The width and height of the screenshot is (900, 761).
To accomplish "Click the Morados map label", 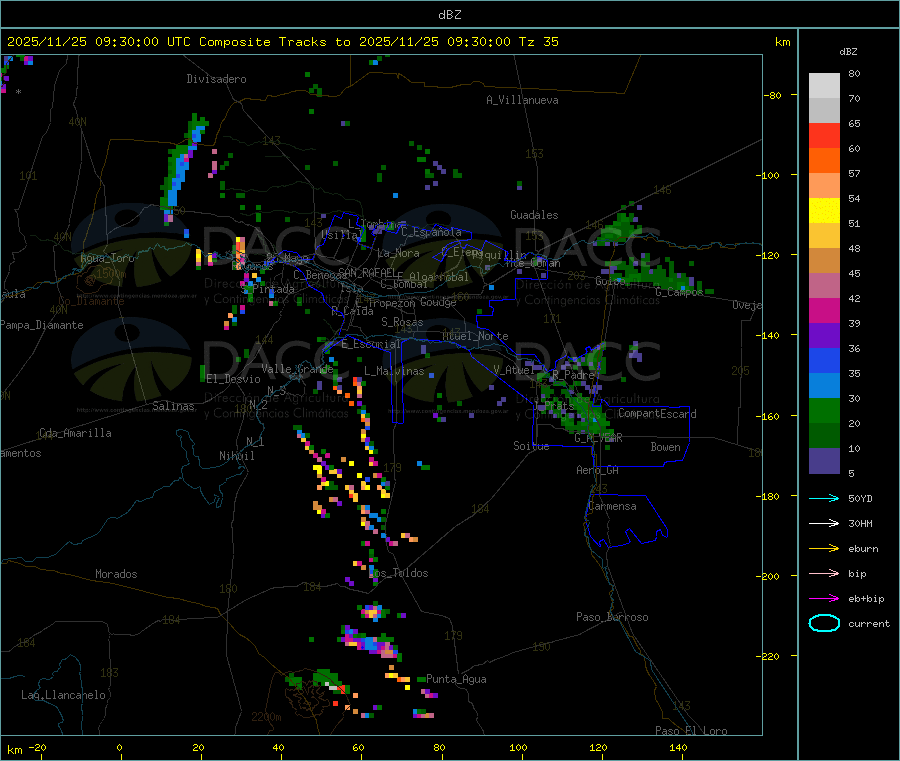I will pyautogui.click(x=116, y=574).
